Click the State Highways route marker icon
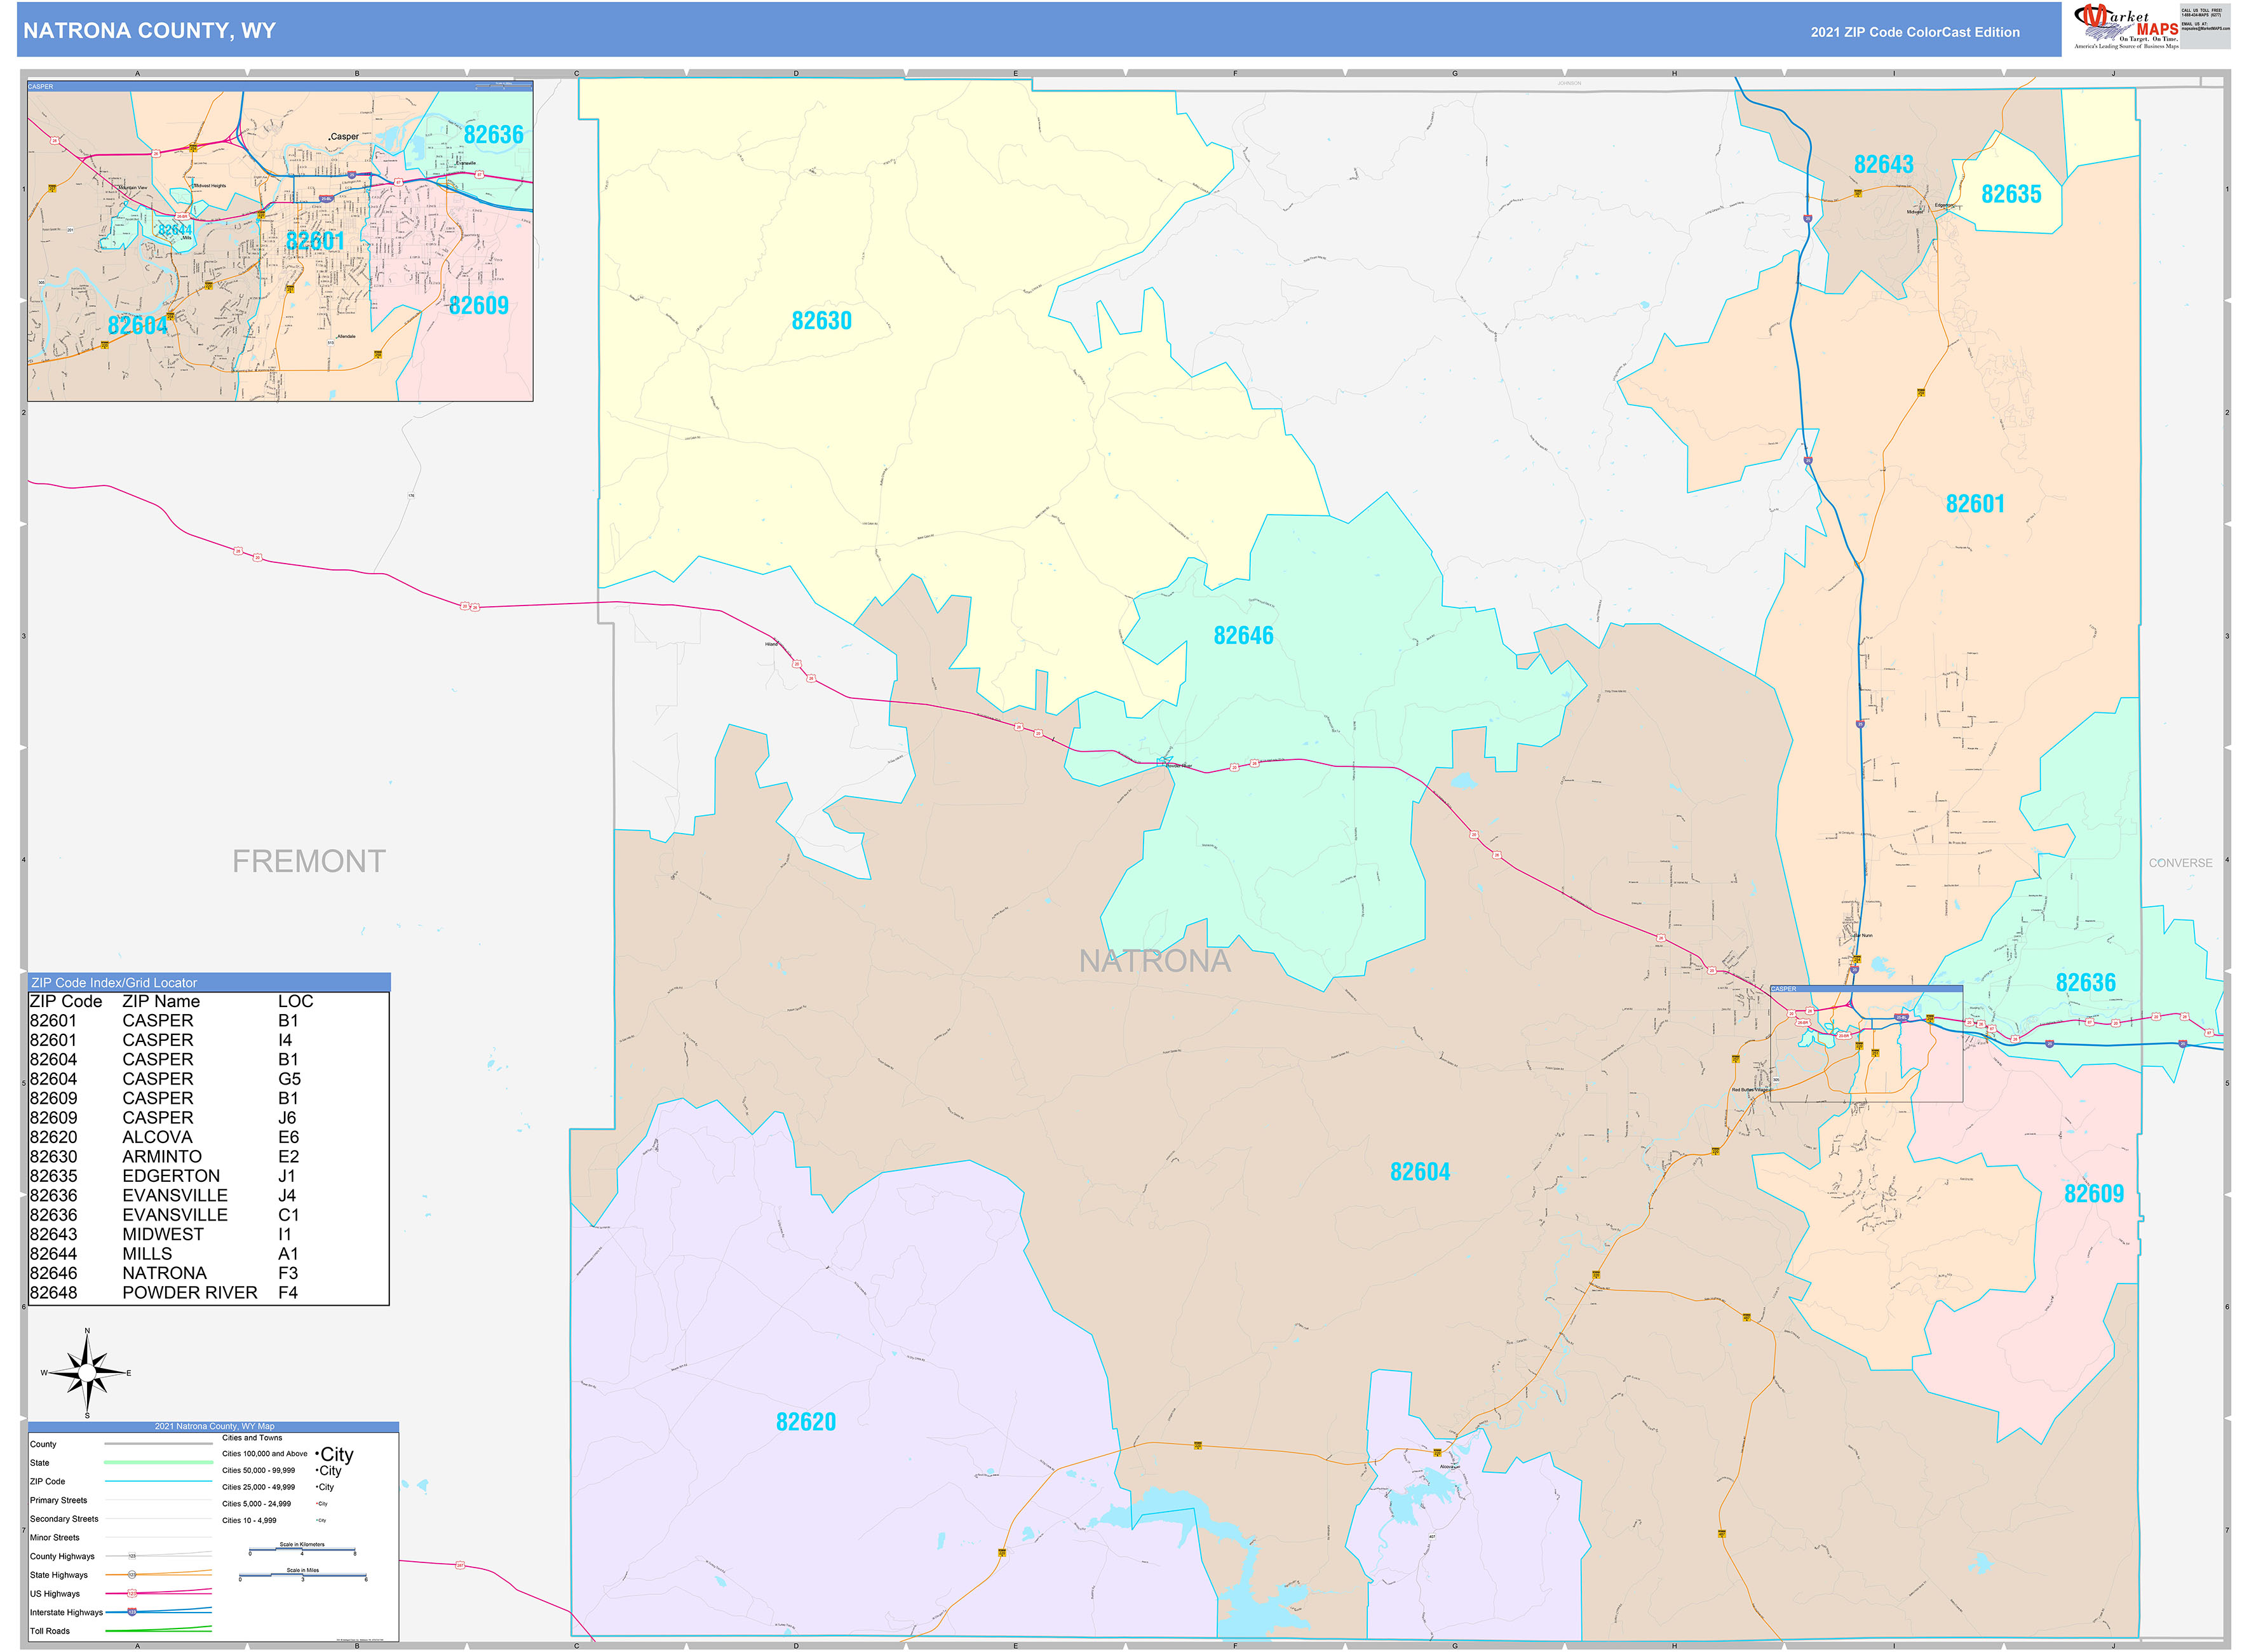 [132, 1576]
